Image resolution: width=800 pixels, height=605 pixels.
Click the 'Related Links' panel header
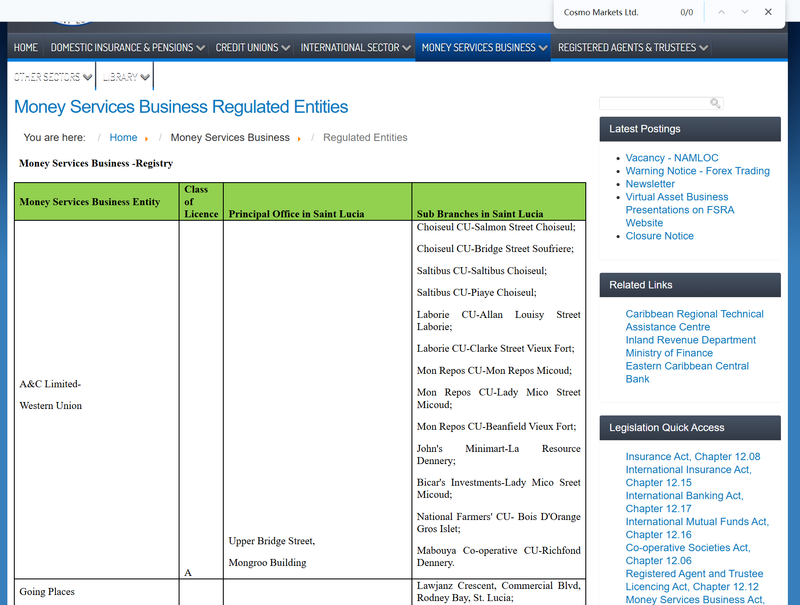690,285
